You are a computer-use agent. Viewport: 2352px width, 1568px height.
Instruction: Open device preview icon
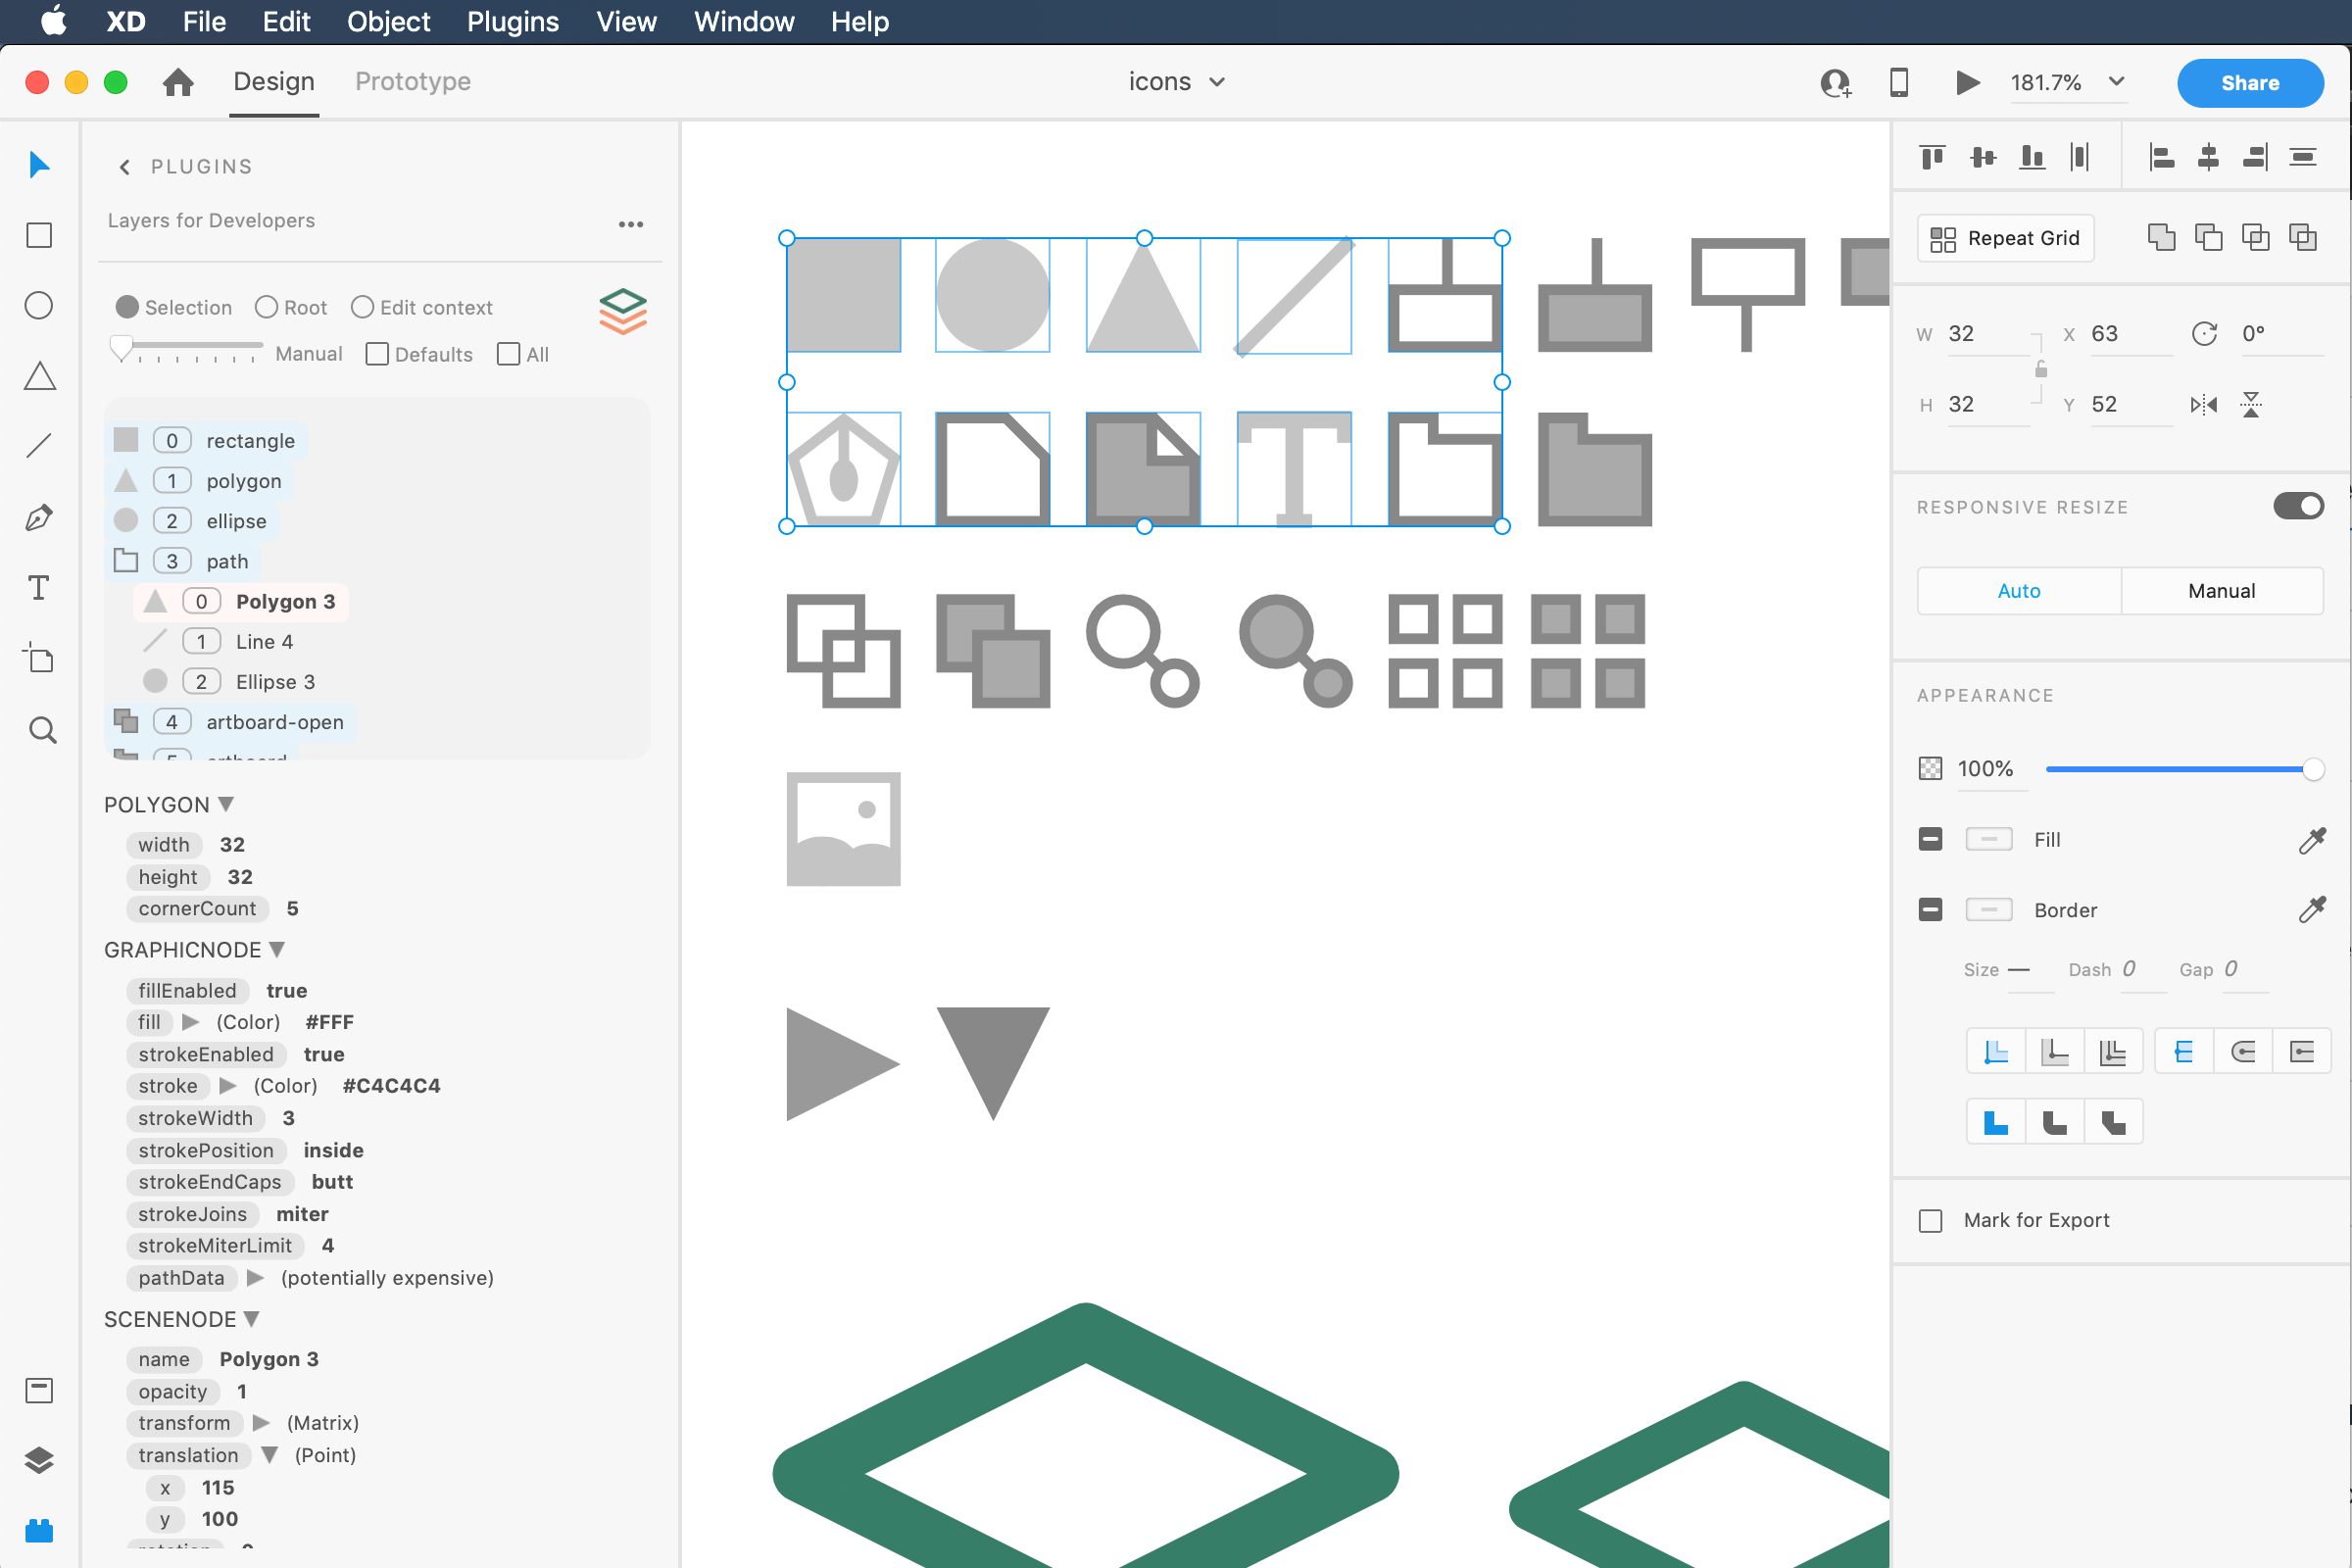pyautogui.click(x=1899, y=82)
